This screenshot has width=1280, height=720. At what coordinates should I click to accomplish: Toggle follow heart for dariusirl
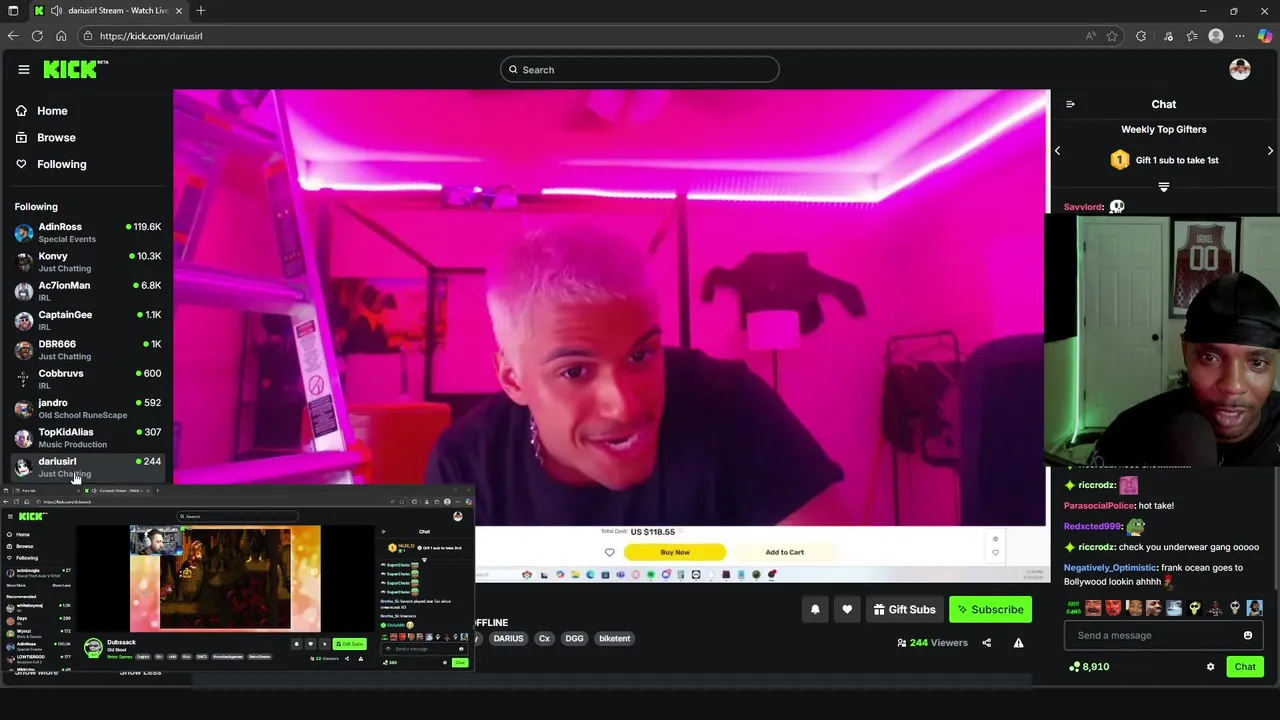tap(847, 609)
